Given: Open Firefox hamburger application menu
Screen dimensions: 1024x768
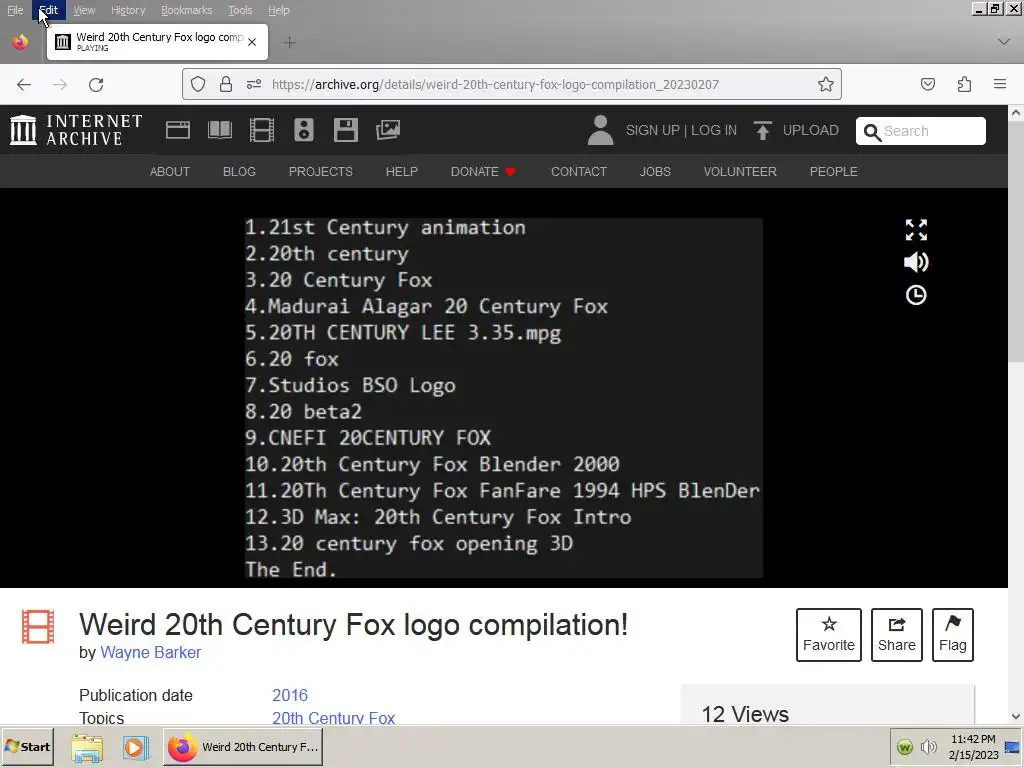Looking at the screenshot, I should pos(1000,84).
